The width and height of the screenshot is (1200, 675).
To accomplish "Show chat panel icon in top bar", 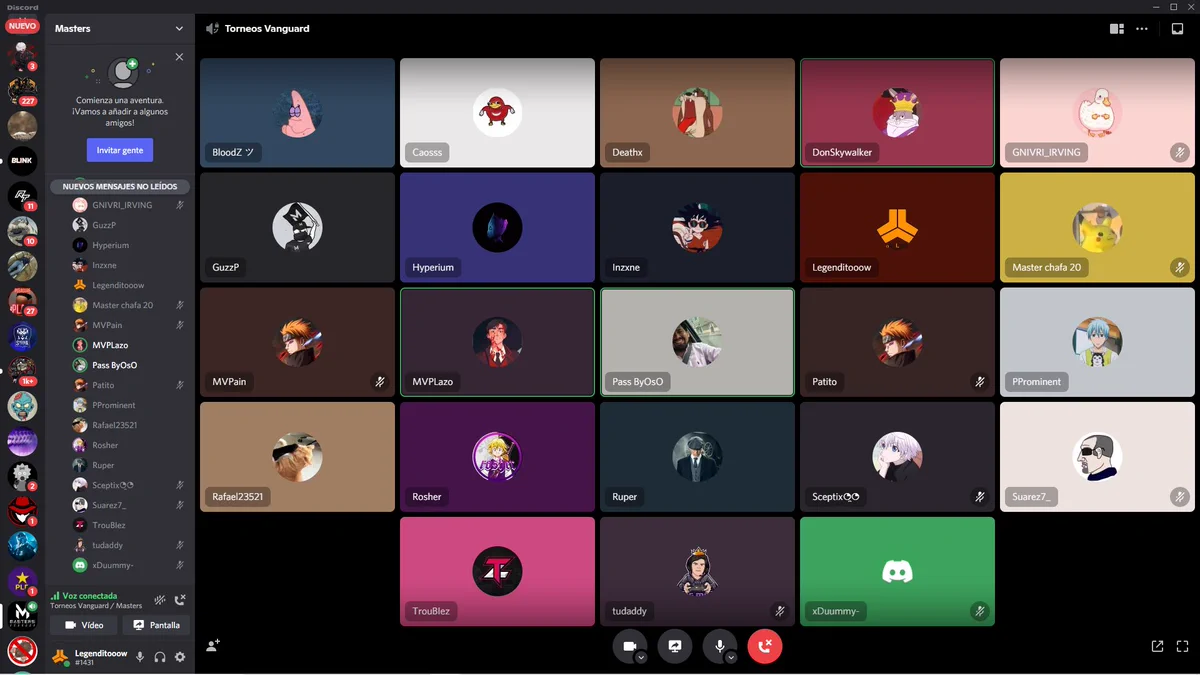I will pos(1178,29).
